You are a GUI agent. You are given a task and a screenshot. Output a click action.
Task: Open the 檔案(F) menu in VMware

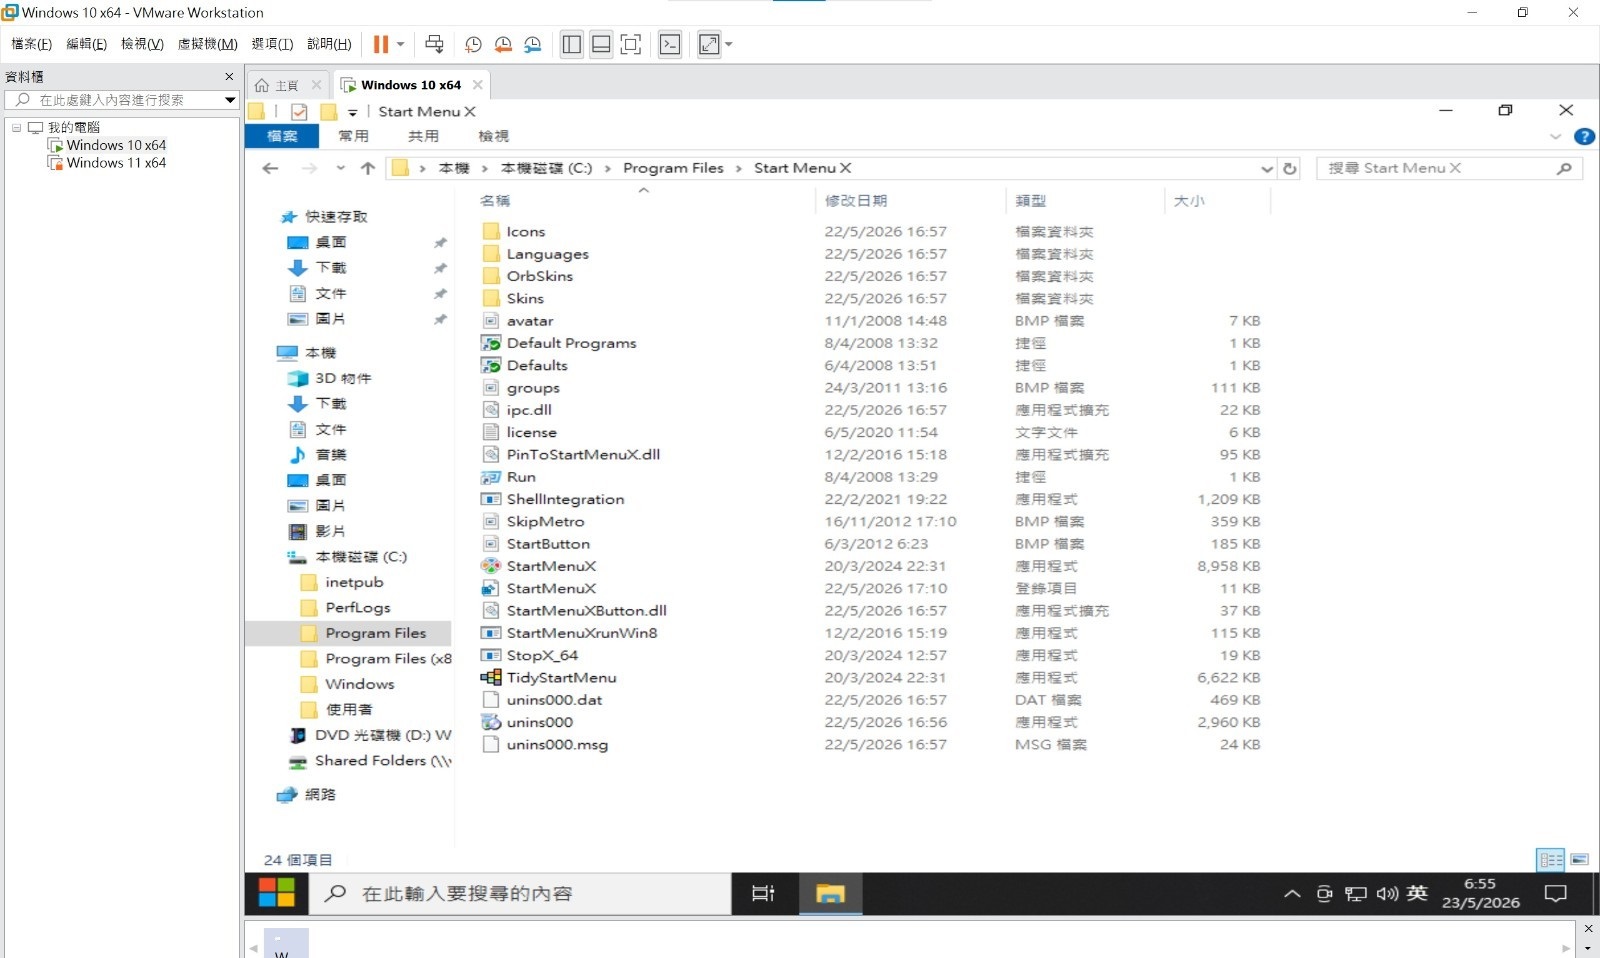pyautogui.click(x=31, y=44)
